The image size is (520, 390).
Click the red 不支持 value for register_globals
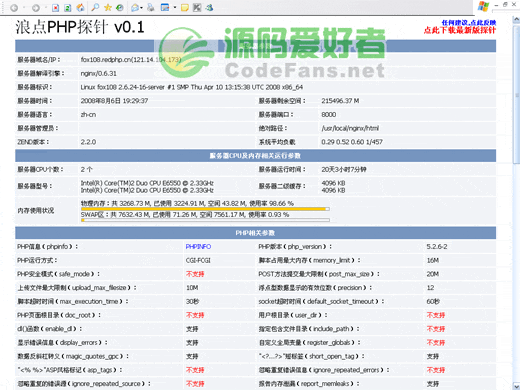(436, 342)
